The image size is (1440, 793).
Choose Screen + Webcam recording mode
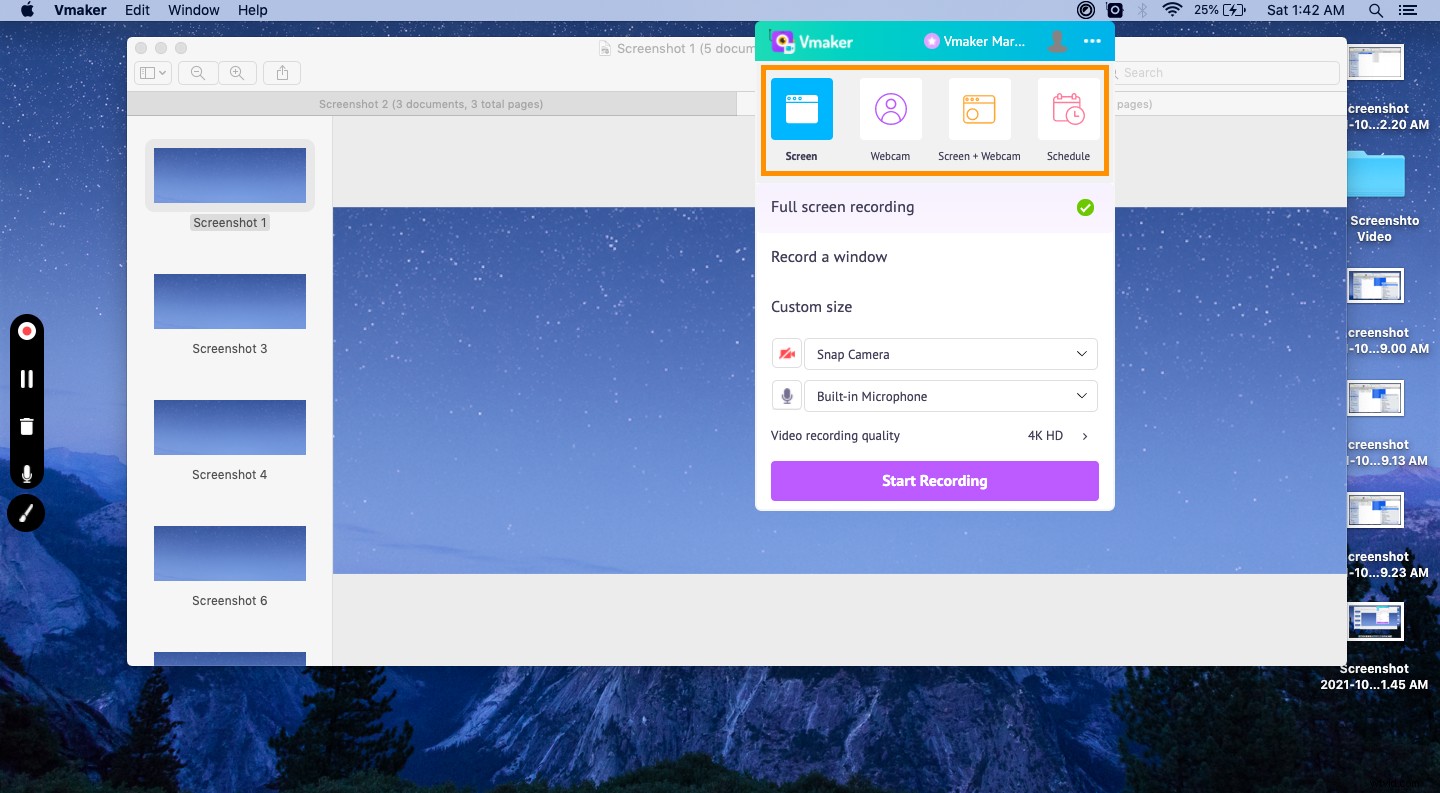979,109
